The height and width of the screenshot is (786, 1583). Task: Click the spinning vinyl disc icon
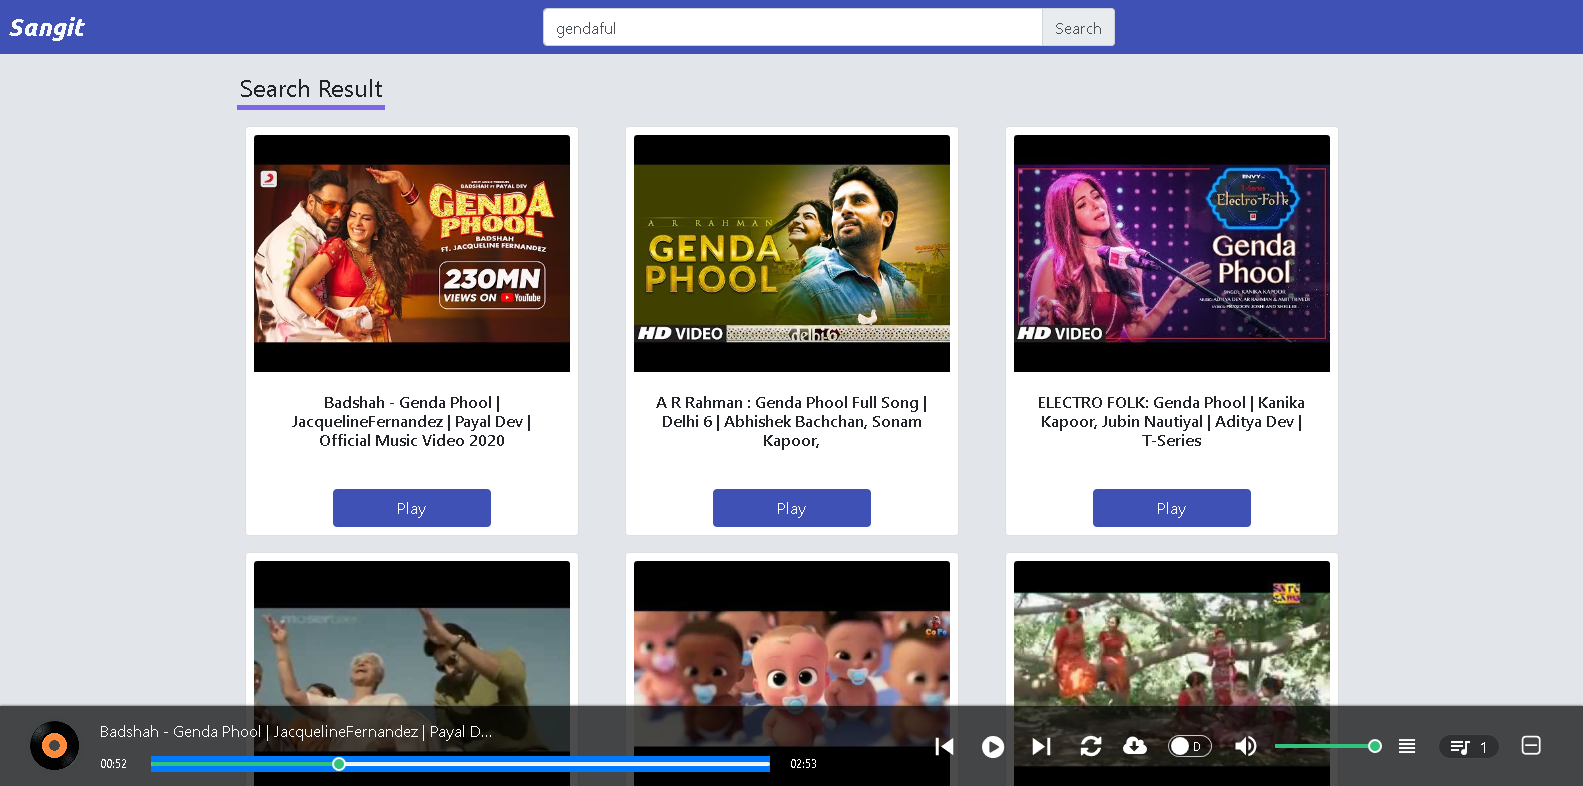(54, 745)
